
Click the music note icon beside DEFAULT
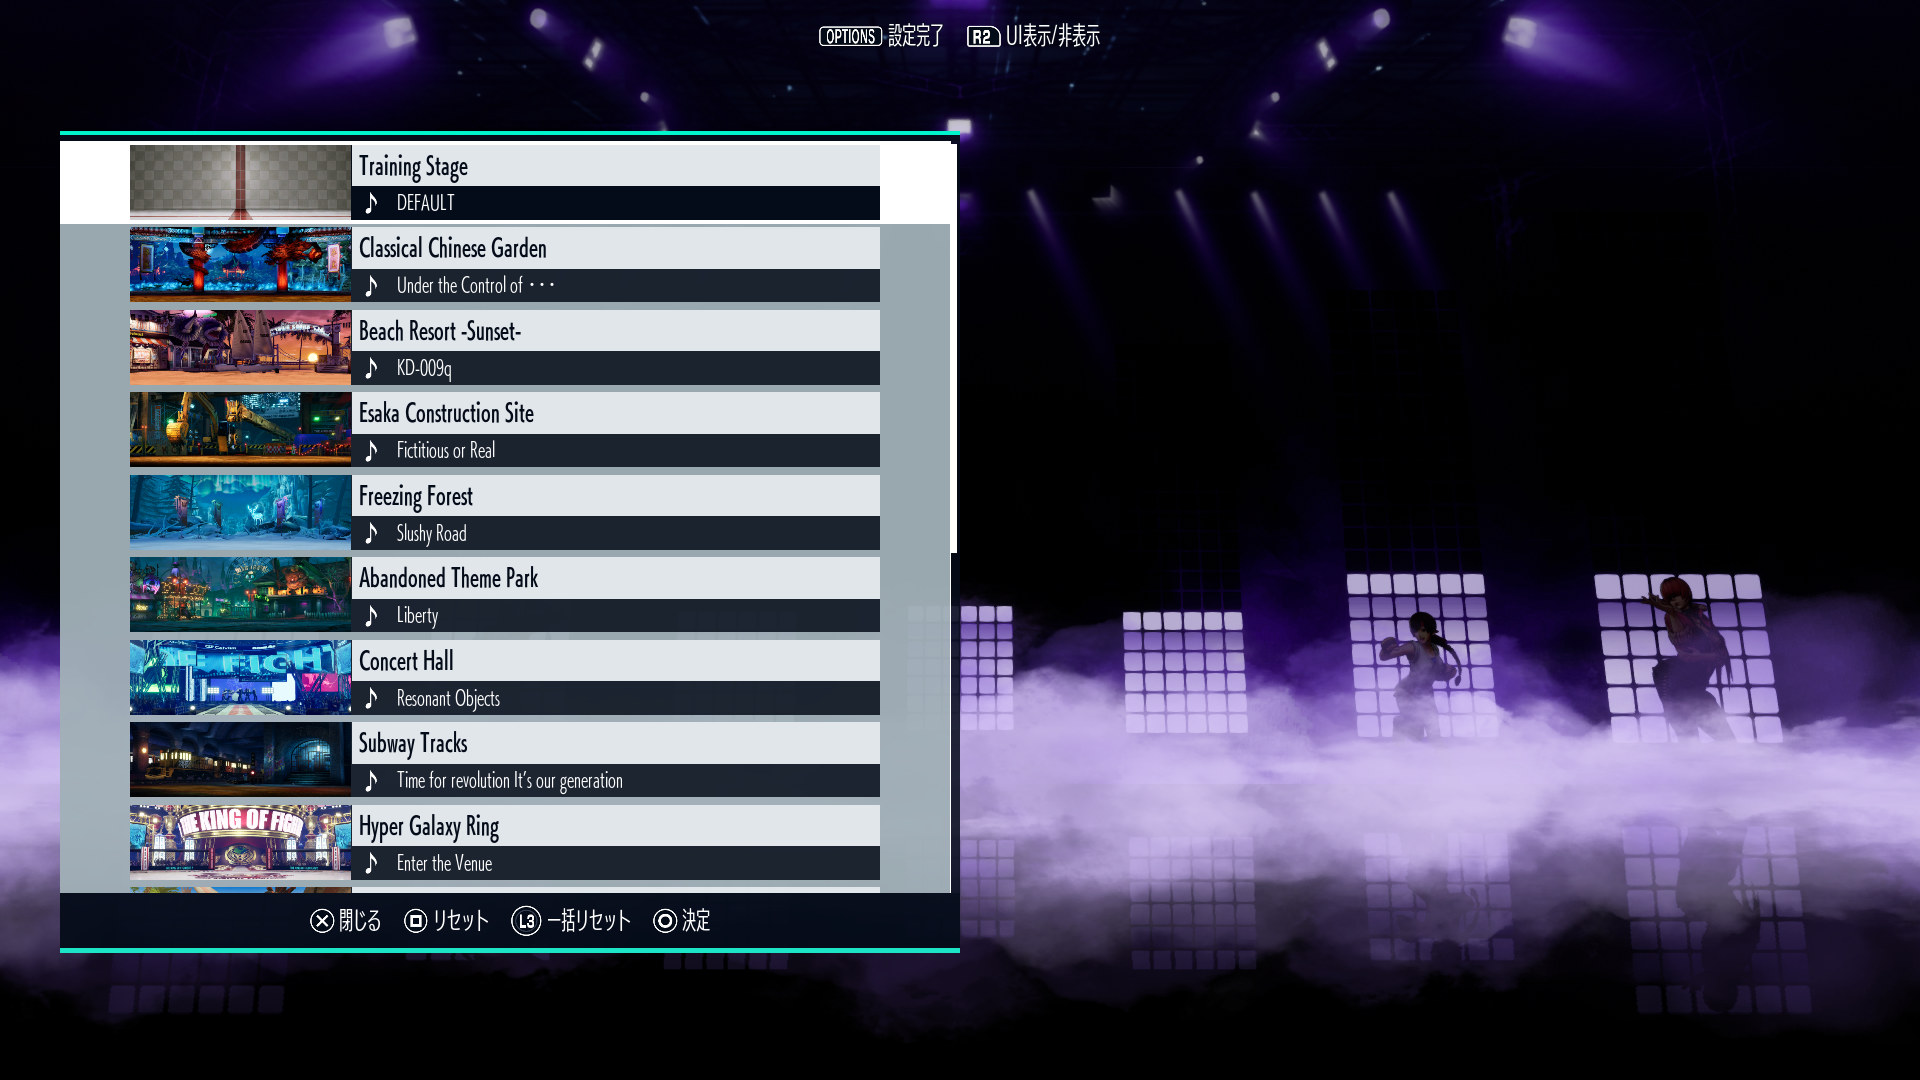click(x=372, y=203)
